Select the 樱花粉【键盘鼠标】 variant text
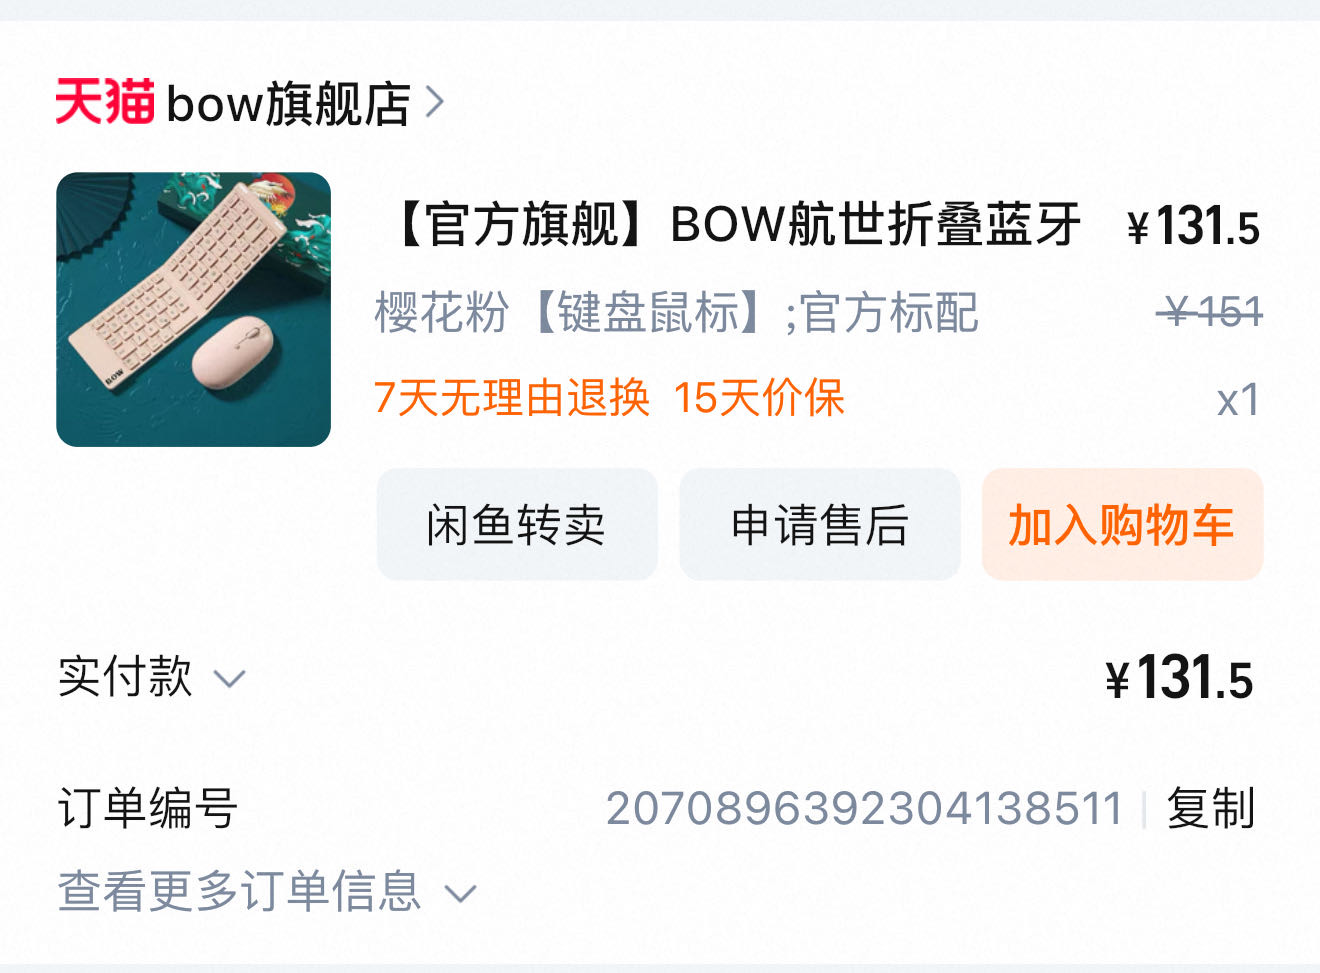This screenshot has height=973, width=1320. 575,313
